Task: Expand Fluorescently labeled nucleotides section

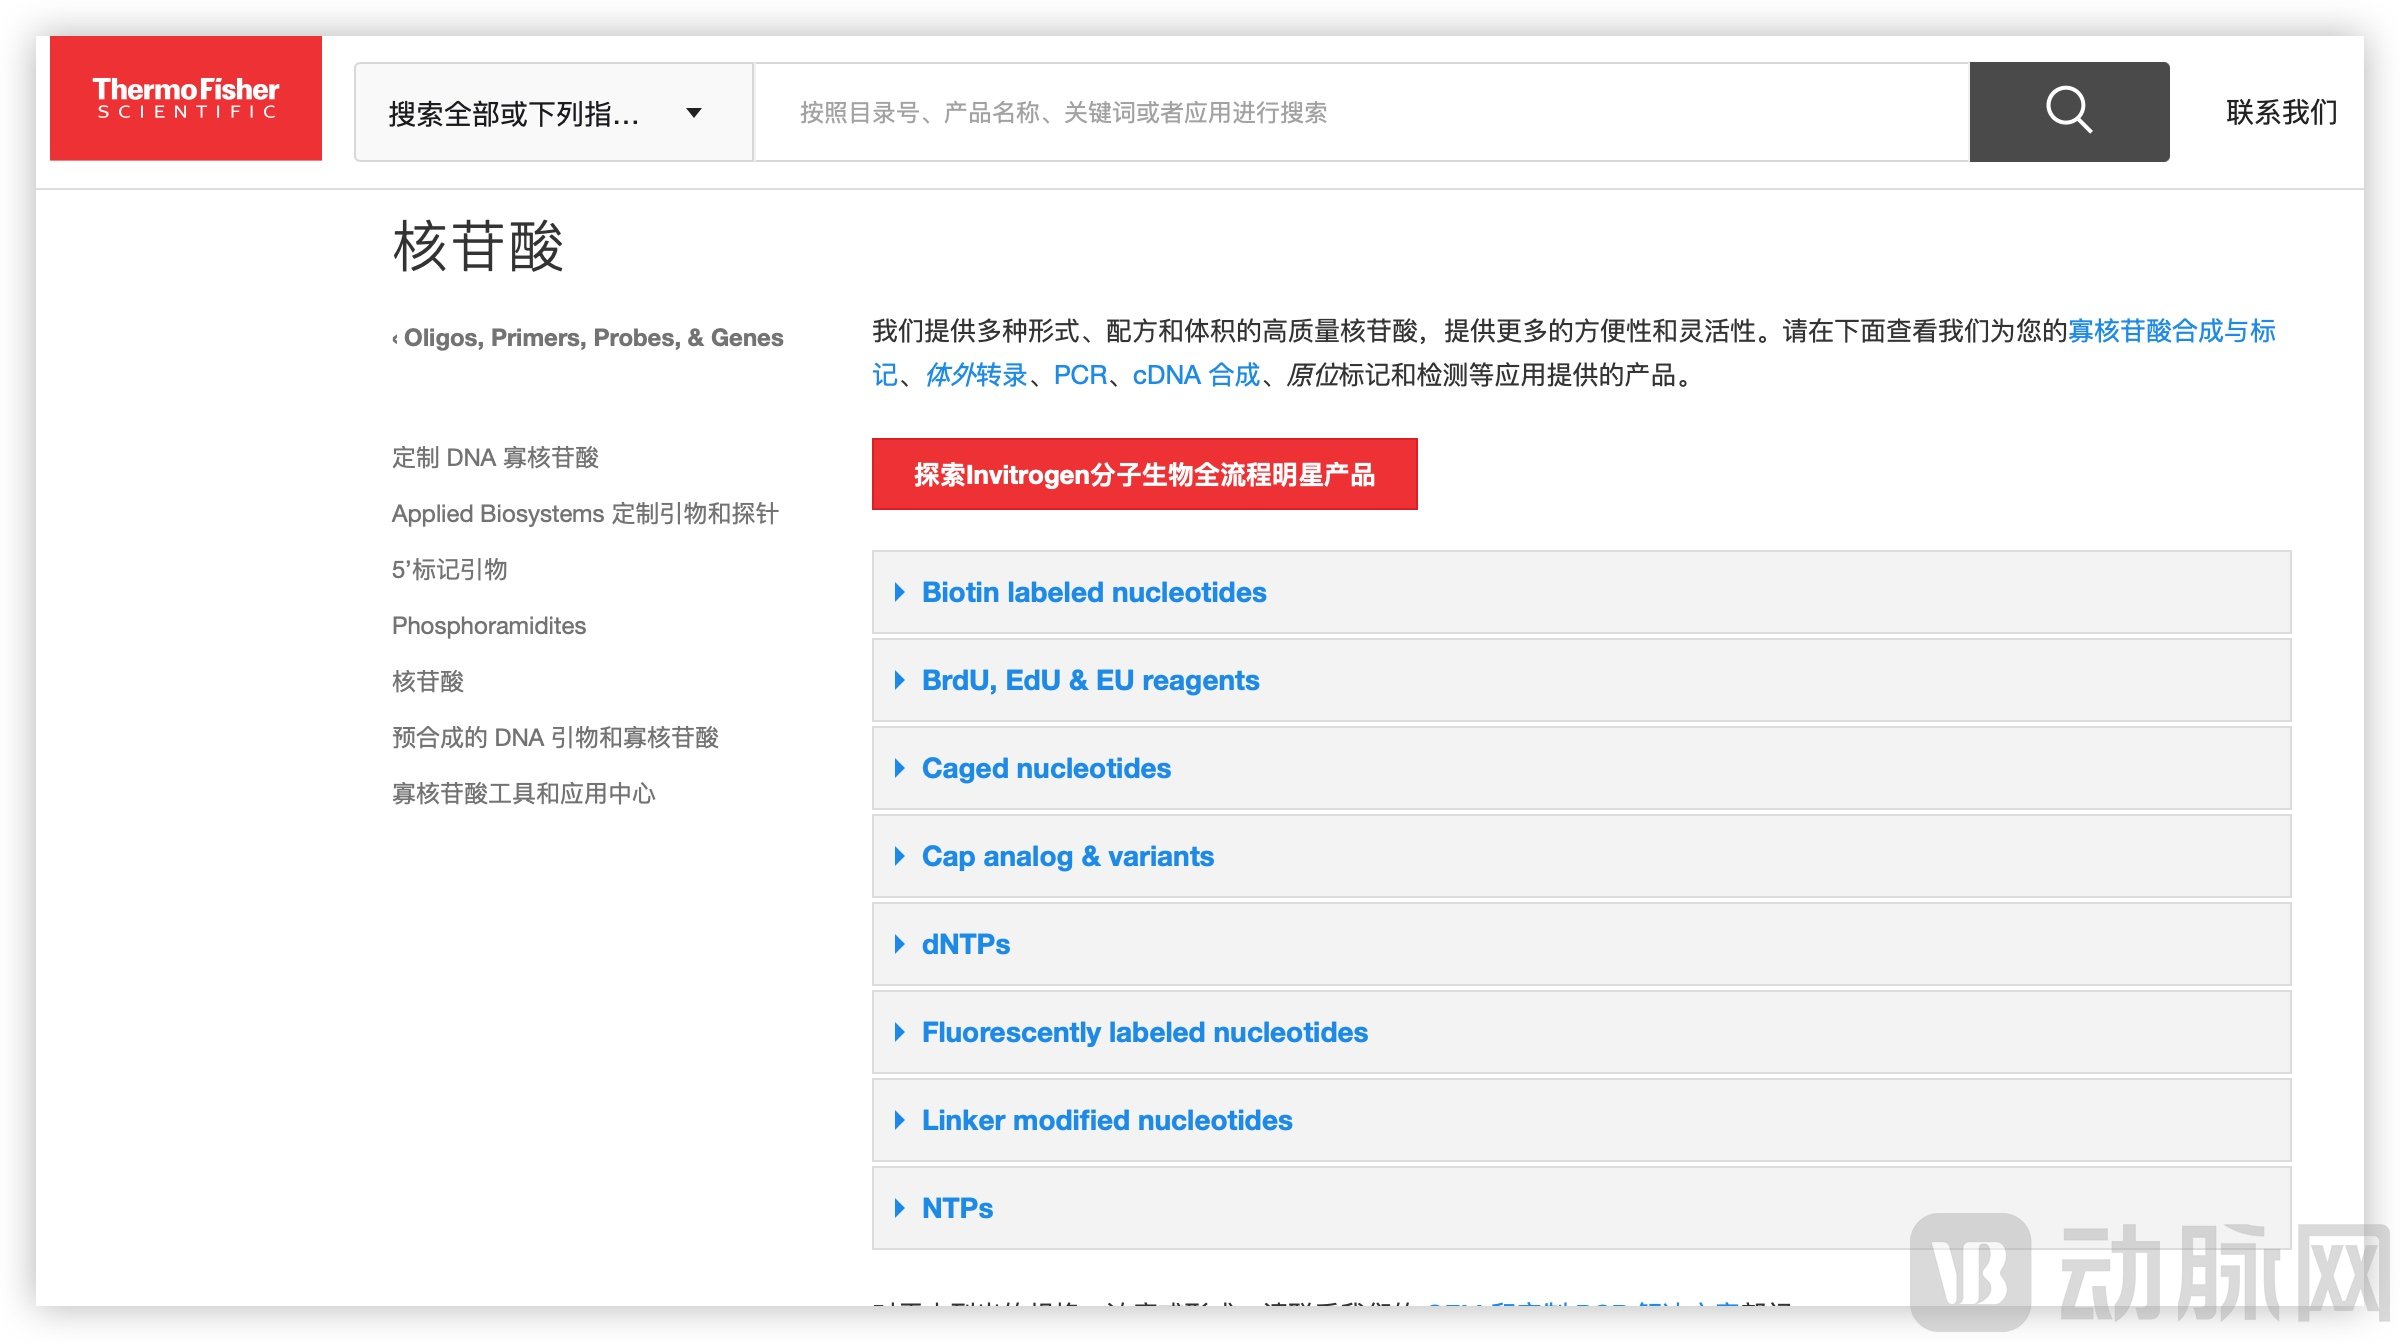Action: (1144, 1032)
